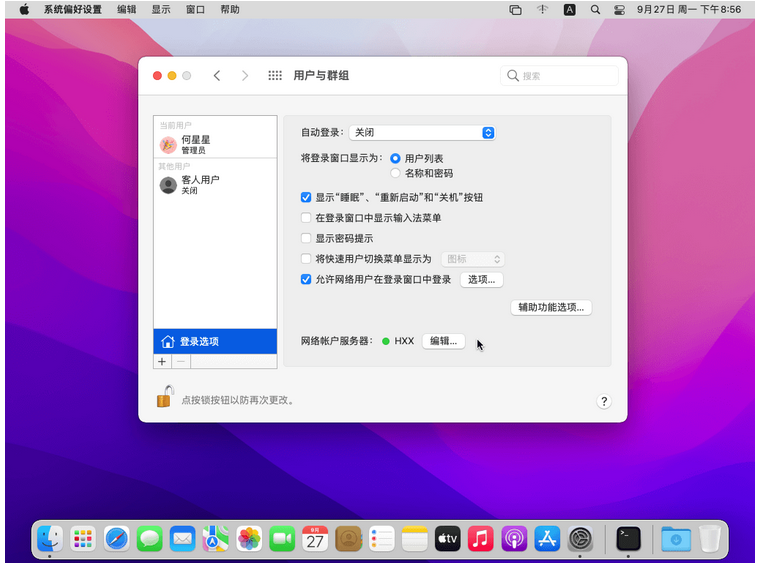Open Podcasts from the Dock
Image resolution: width=757 pixels, height=563 pixels.
pos(514,538)
